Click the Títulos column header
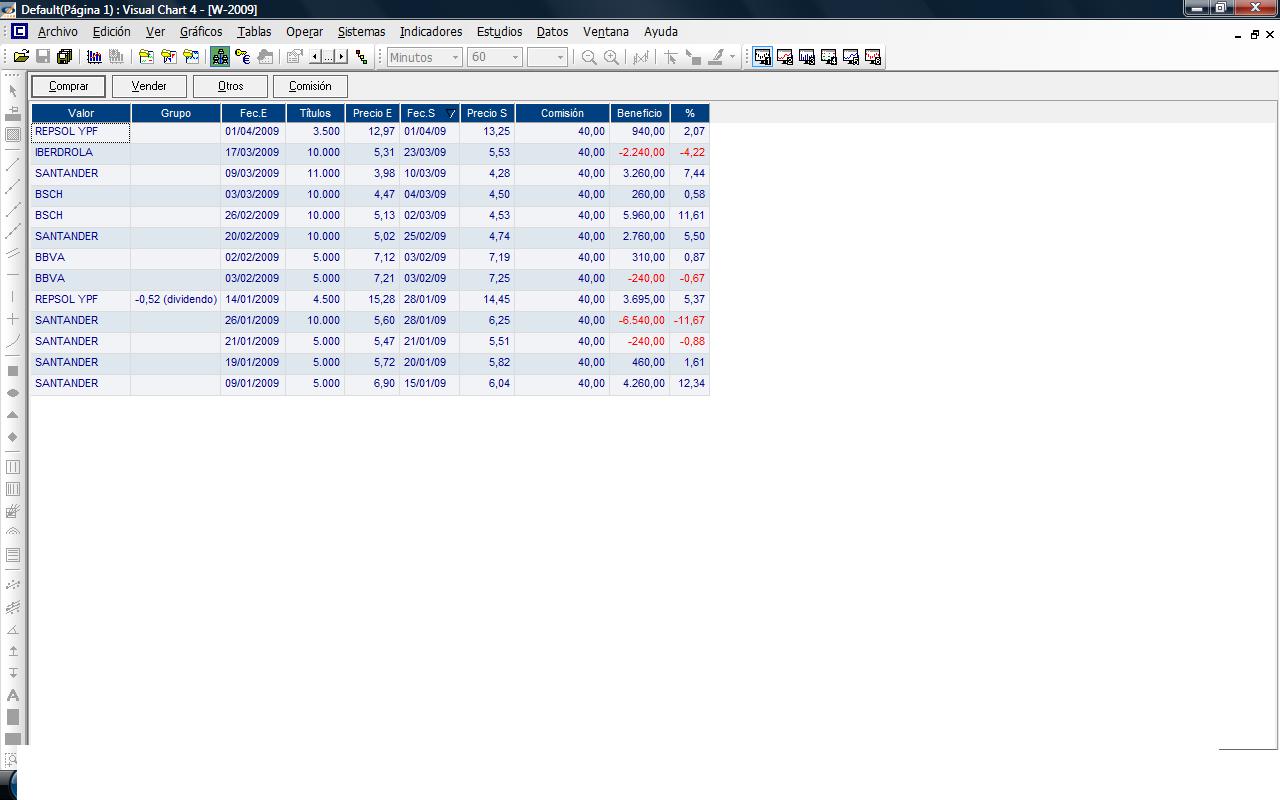 coord(315,113)
